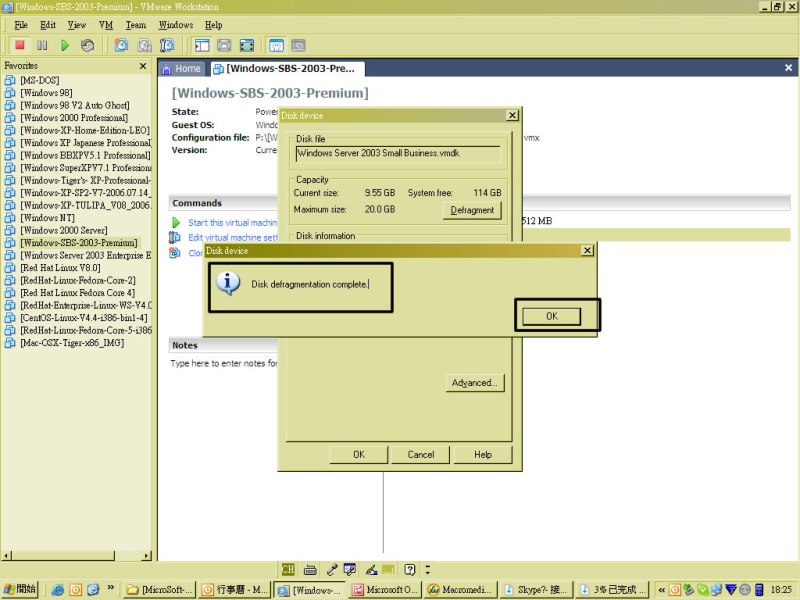Select [Windows 2000 Server] in Favorites
The height and width of the screenshot is (600, 800).
(x=64, y=230)
